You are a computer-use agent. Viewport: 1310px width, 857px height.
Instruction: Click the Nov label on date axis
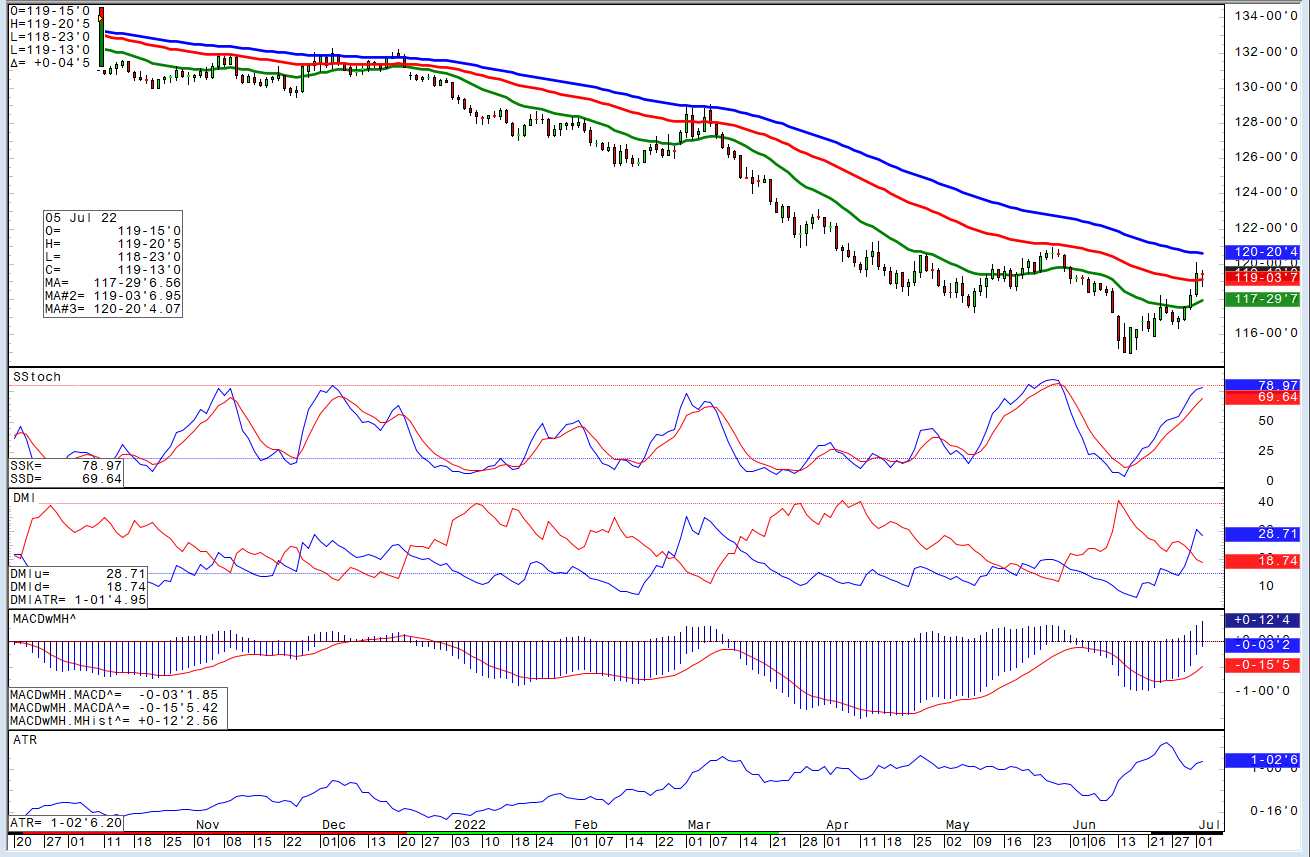(x=207, y=825)
